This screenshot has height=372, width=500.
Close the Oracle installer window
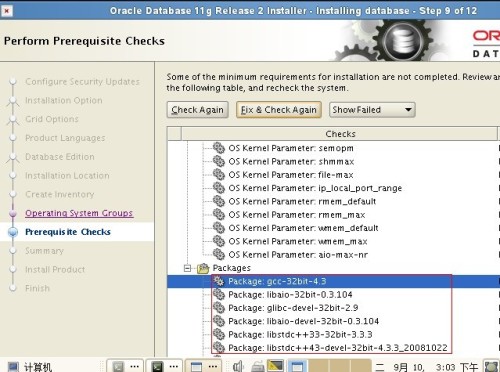pos(7,11)
